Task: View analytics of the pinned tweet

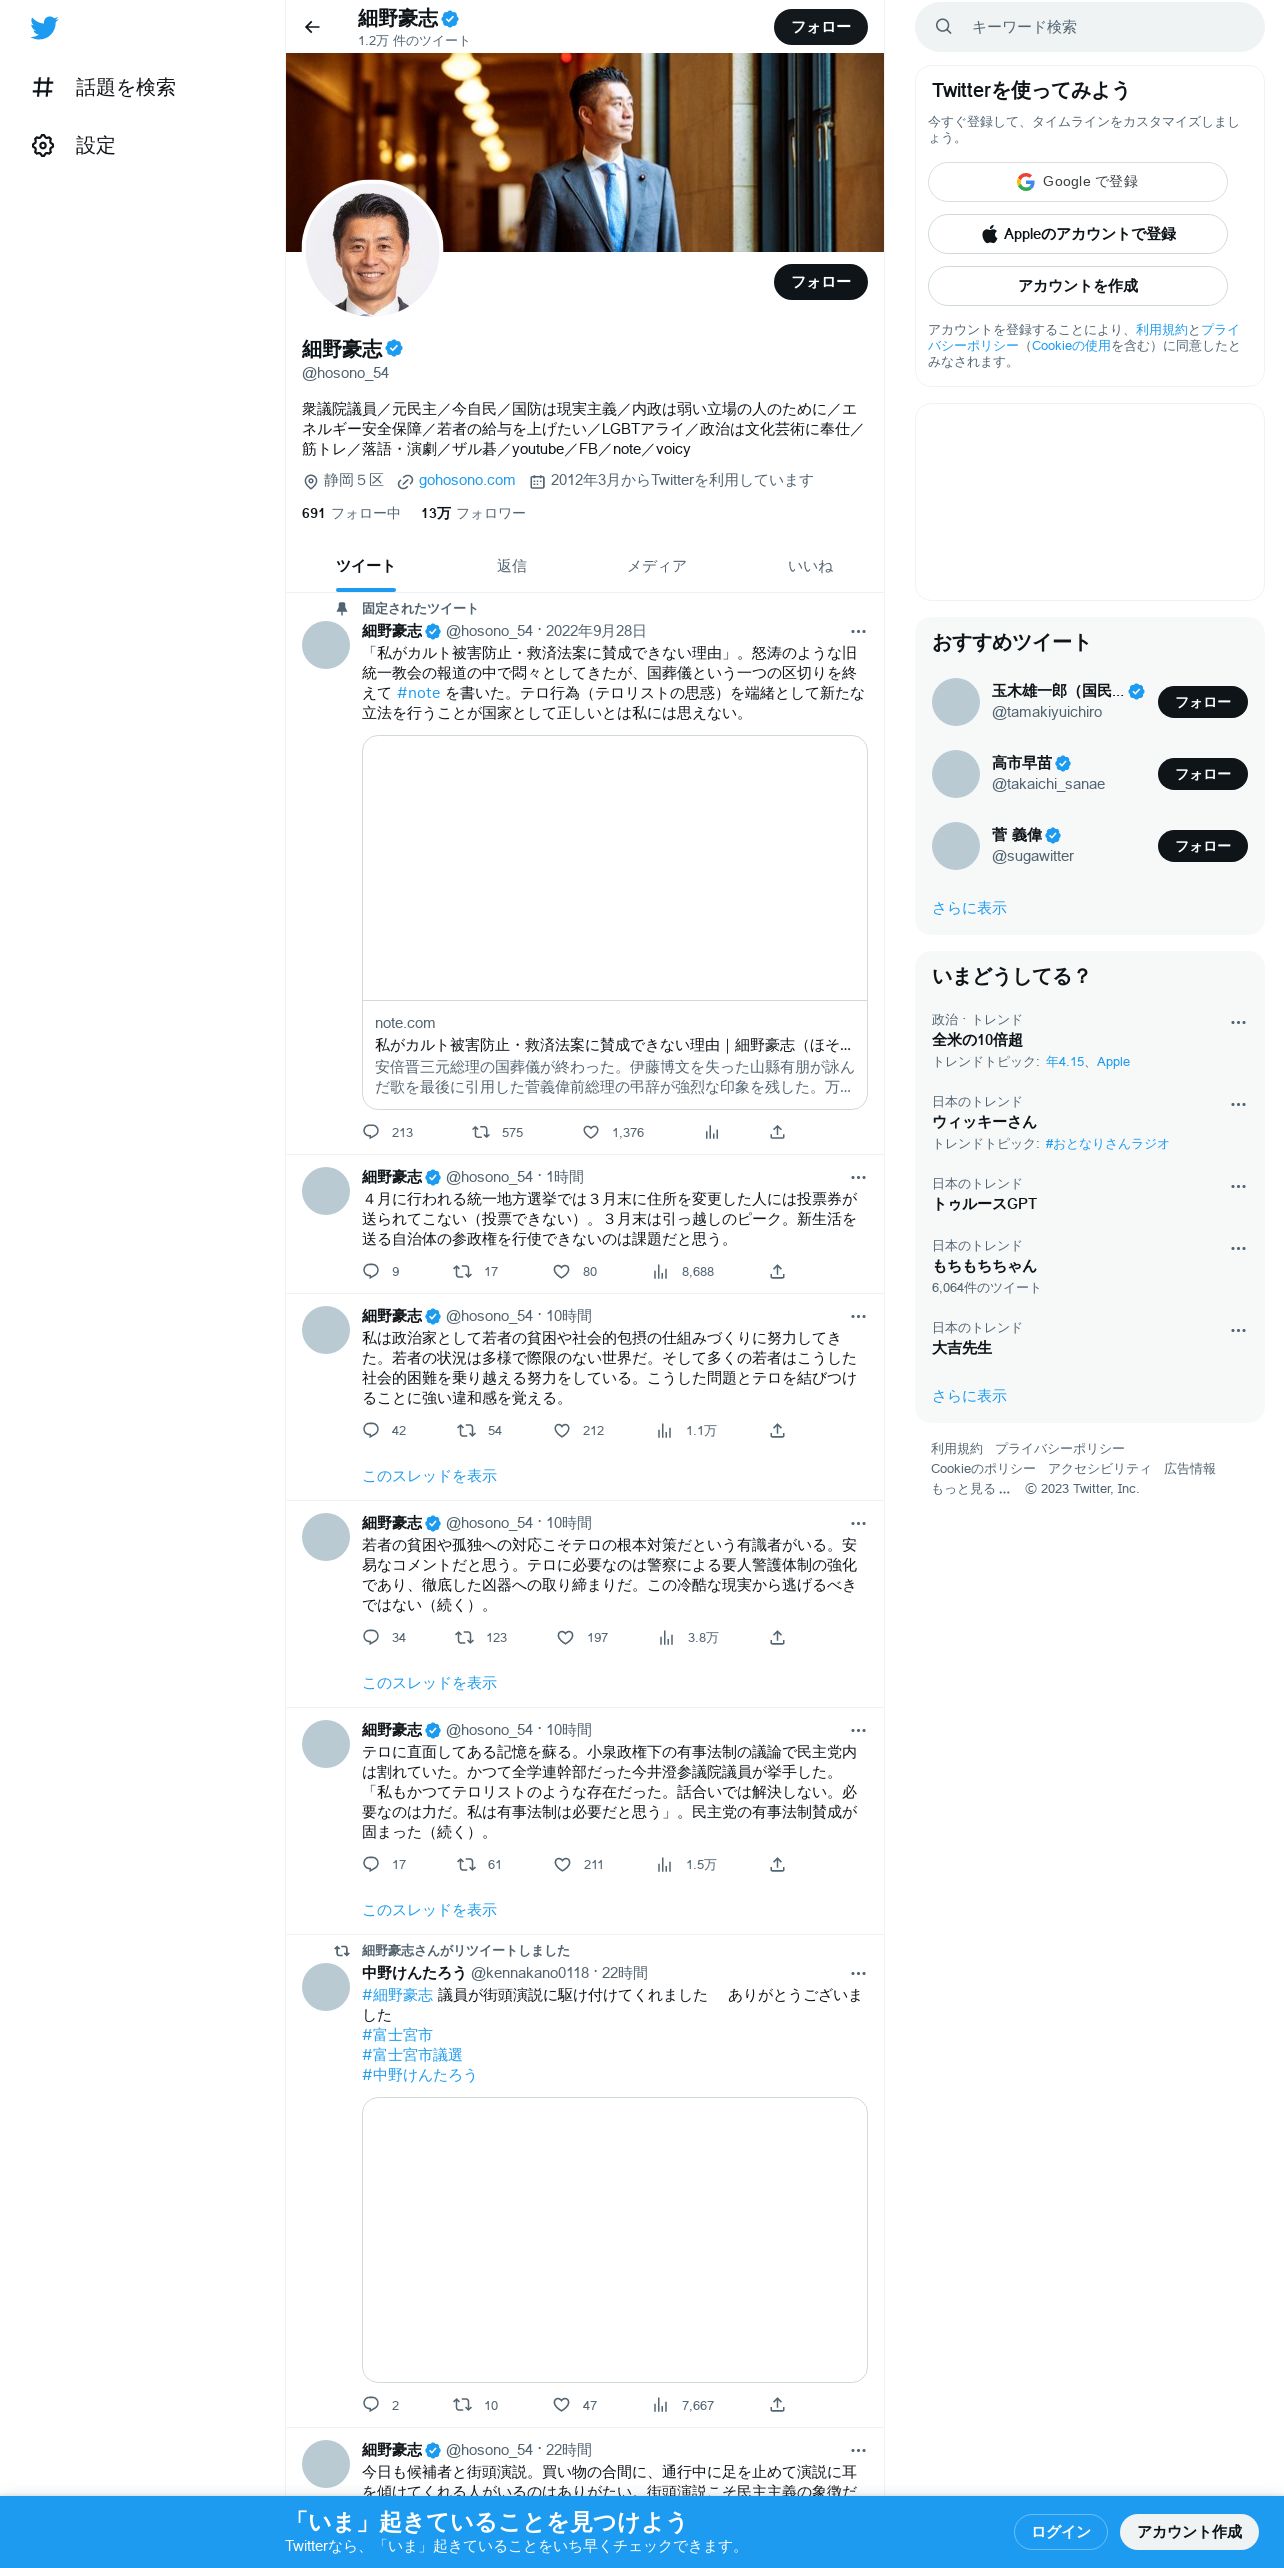Action: [712, 1132]
